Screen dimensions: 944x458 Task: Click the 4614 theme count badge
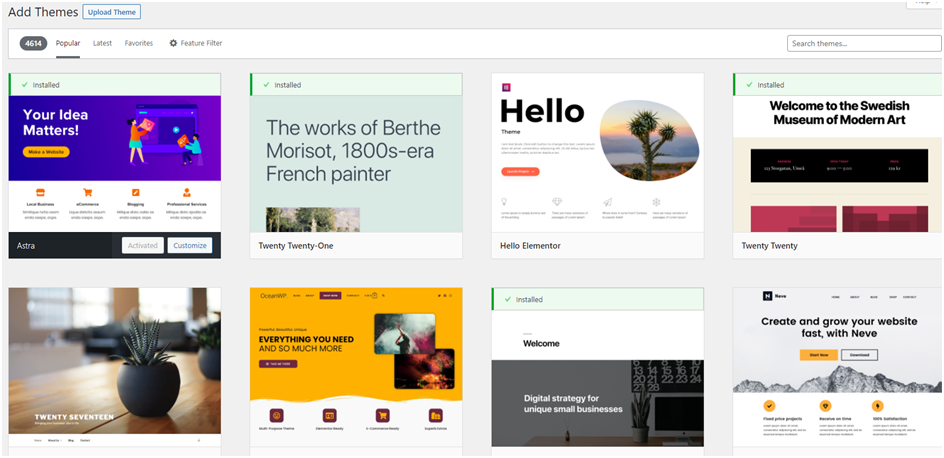[x=33, y=43]
